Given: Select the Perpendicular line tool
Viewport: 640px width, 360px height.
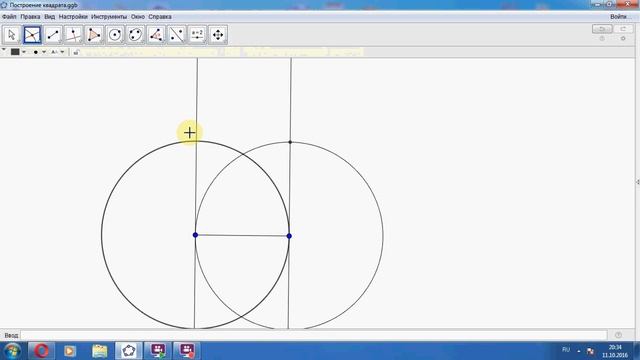Looking at the screenshot, I should pyautogui.click(x=73, y=35).
